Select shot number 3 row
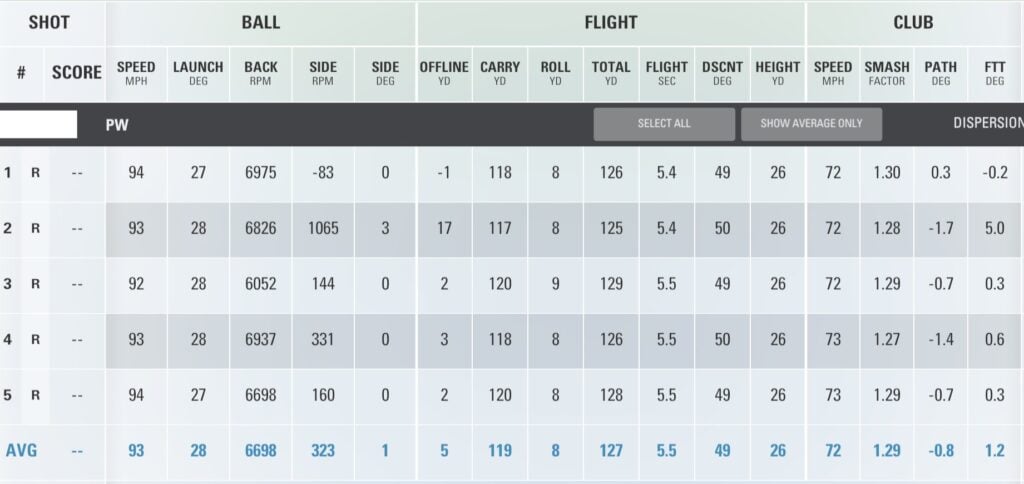The height and width of the screenshot is (484, 1024). click(x=8, y=284)
